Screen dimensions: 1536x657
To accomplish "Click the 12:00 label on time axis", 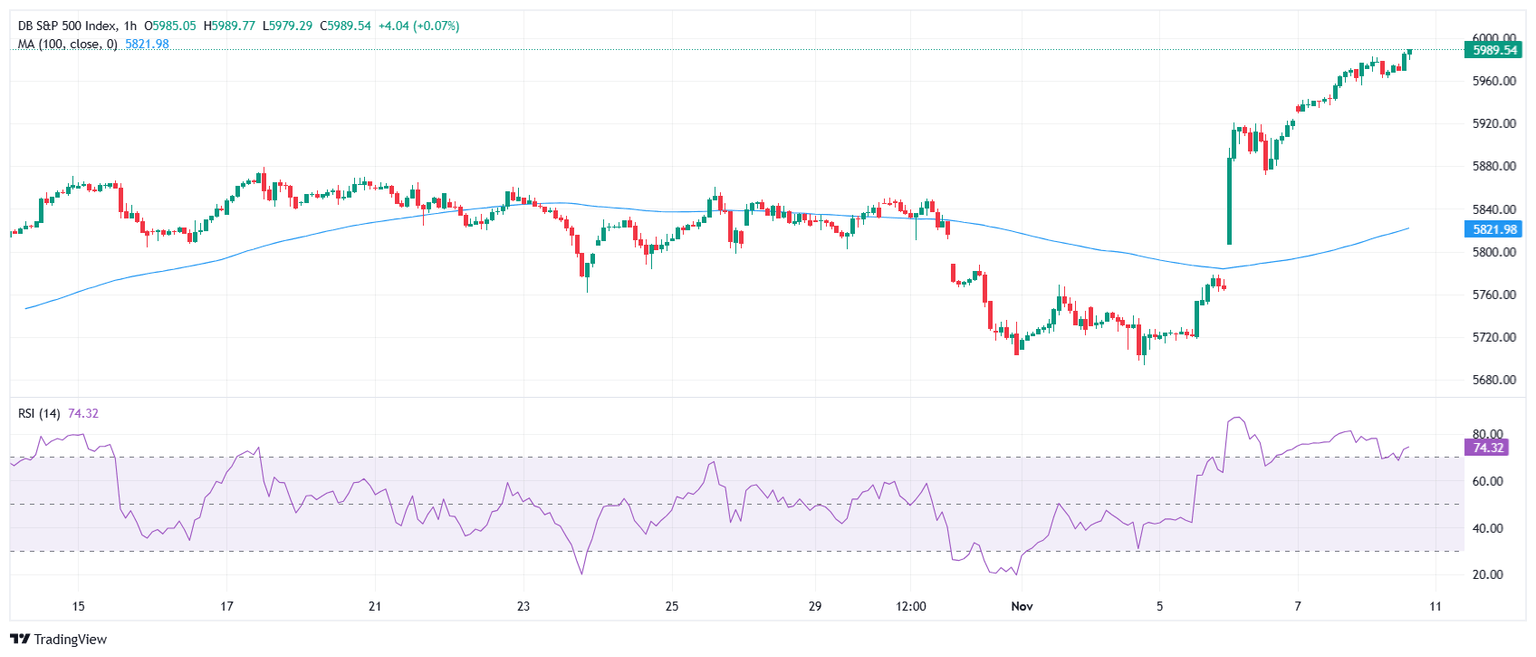I will click(912, 606).
